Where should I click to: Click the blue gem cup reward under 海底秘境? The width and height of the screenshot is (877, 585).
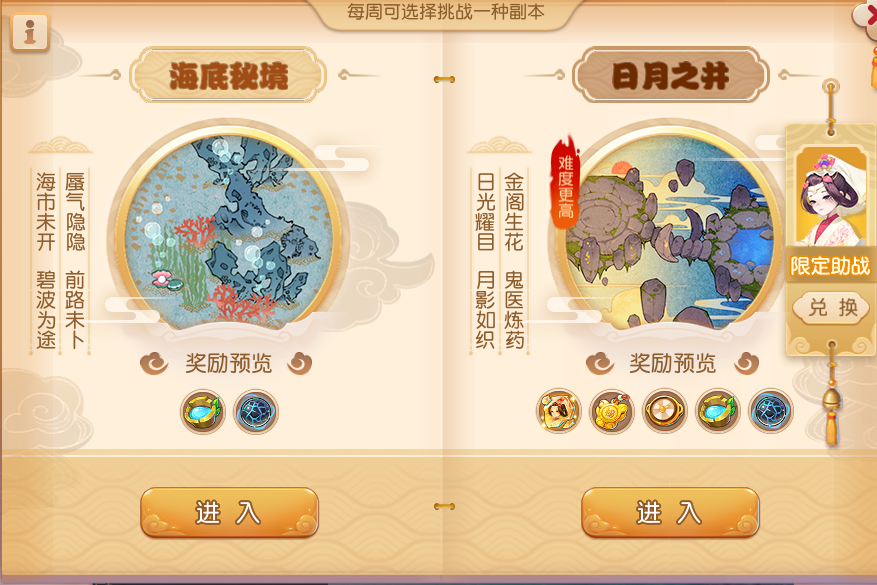pyautogui.click(x=203, y=412)
